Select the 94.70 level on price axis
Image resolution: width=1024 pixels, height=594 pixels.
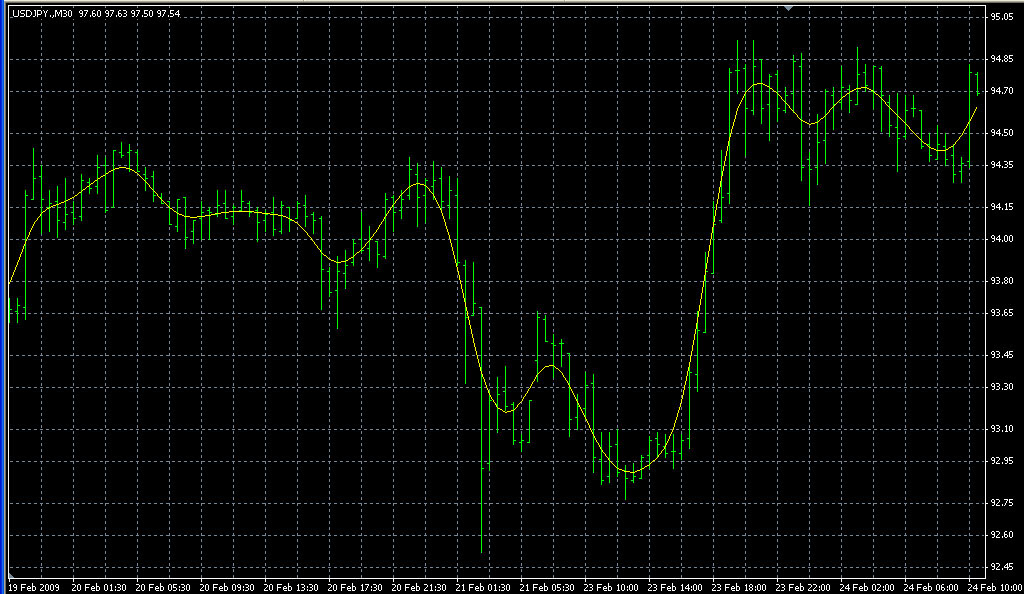pyautogui.click(x=1002, y=91)
